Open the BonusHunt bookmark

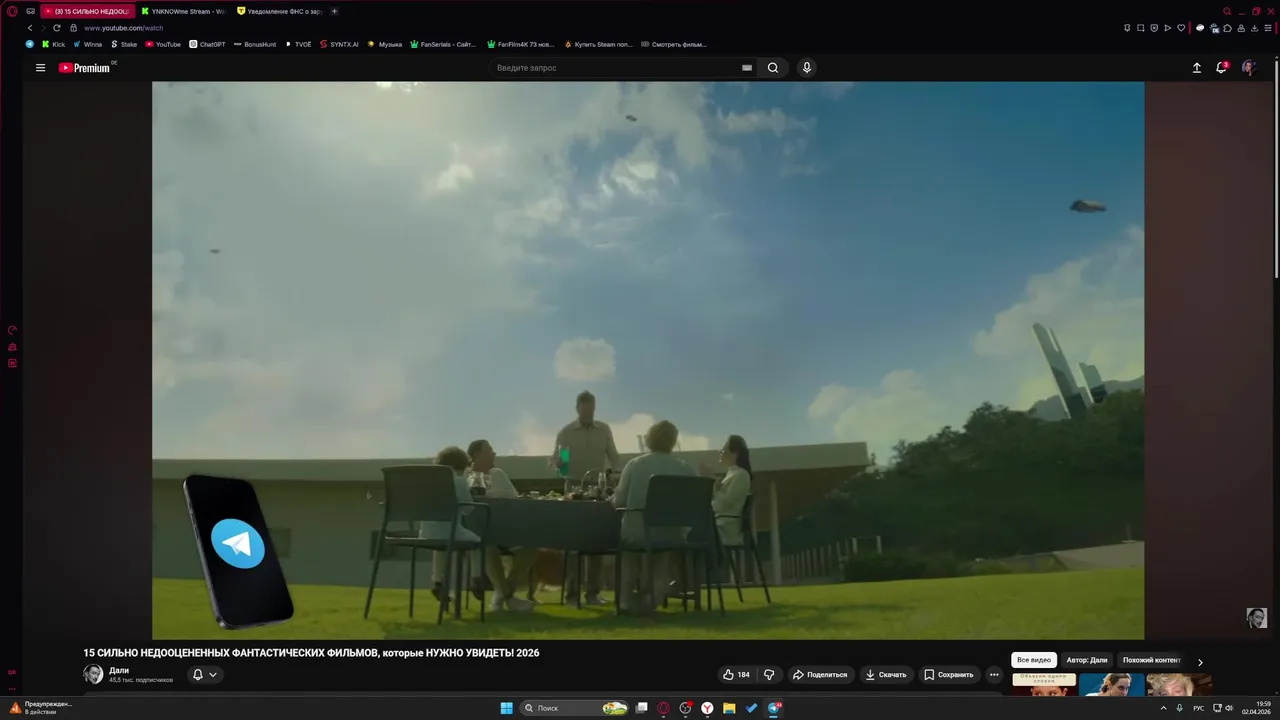254,44
